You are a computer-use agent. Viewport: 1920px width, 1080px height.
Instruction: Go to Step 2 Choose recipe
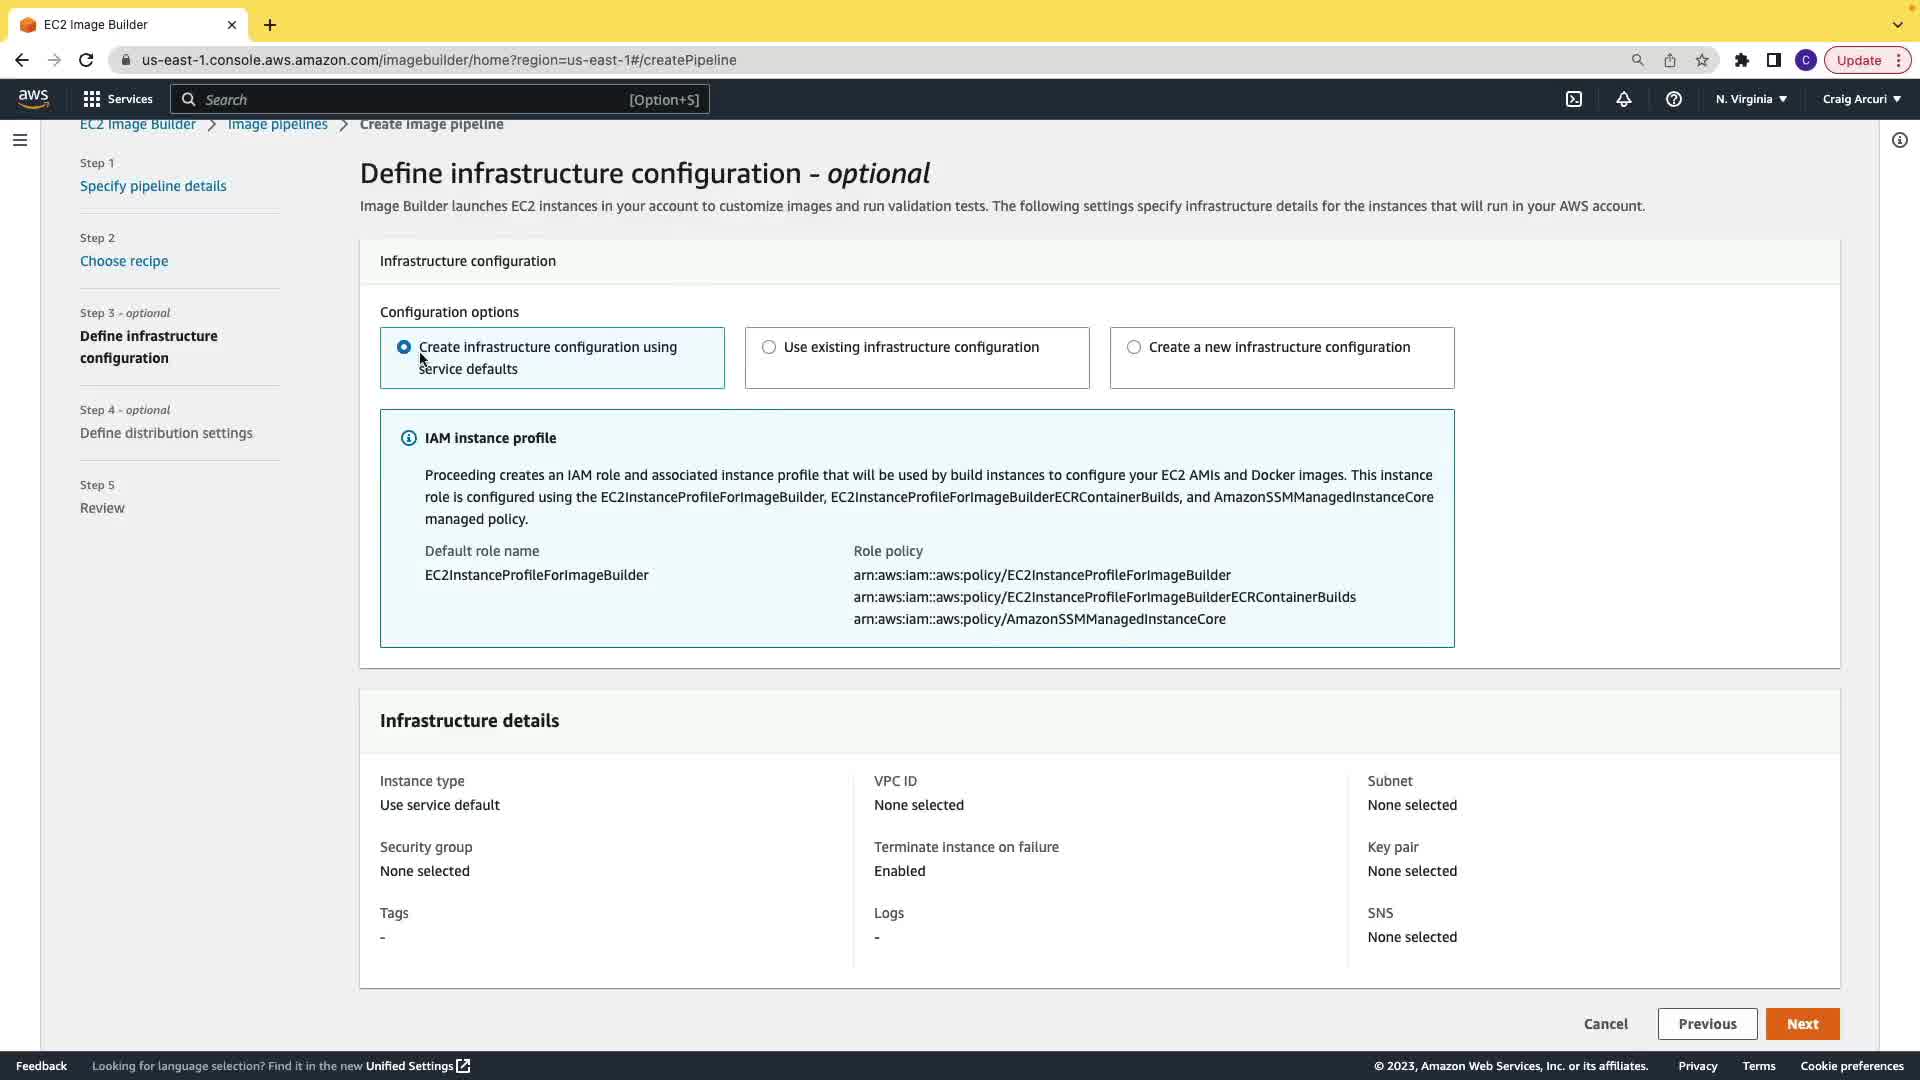[124, 261]
